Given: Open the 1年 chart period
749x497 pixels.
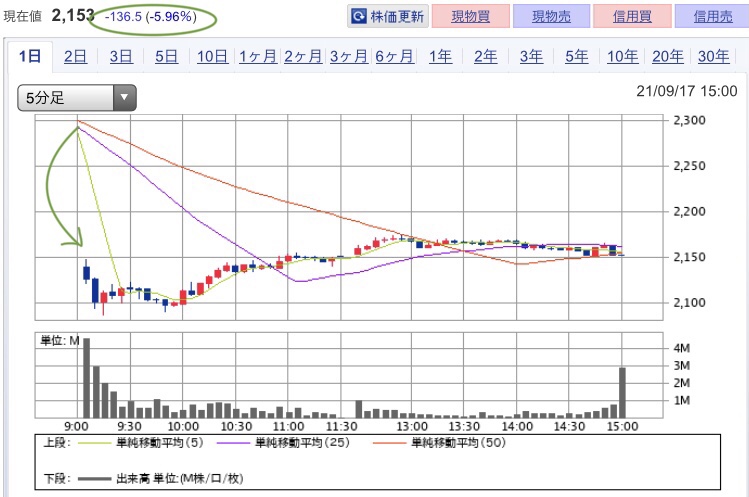Looking at the screenshot, I should [440, 56].
